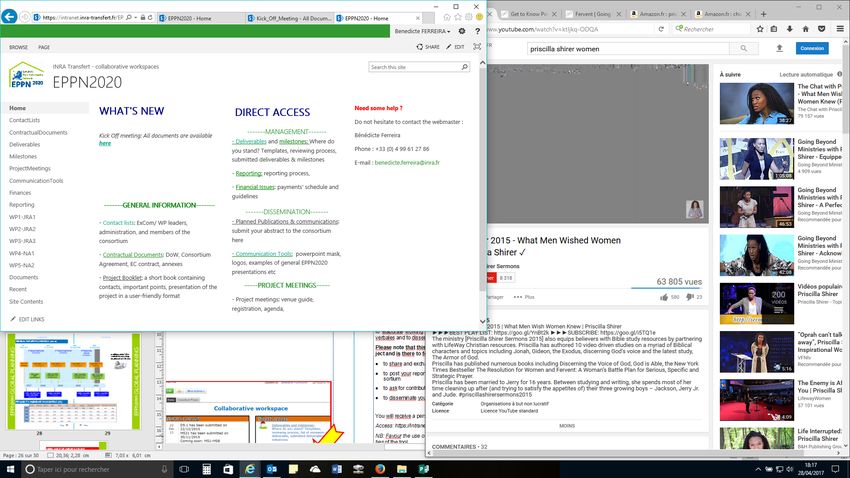Screen dimensions: 850x478
Task: Show Firefox bookmarks list icon
Action: (x=774, y=29)
